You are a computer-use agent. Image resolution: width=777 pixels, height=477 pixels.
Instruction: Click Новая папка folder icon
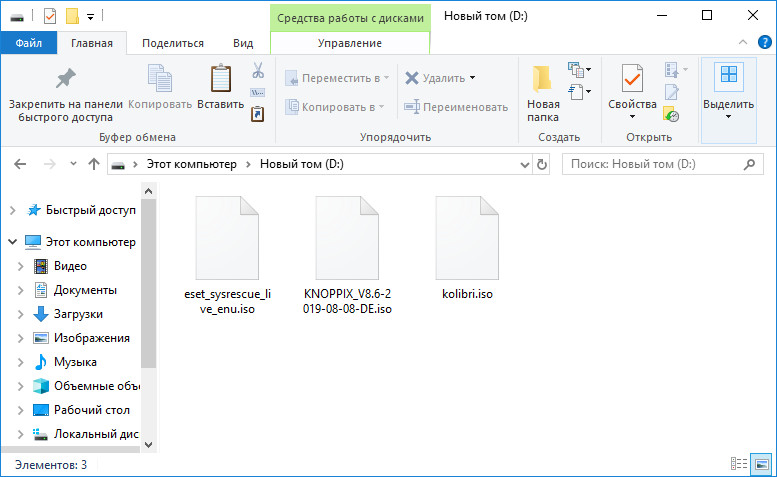(x=542, y=79)
